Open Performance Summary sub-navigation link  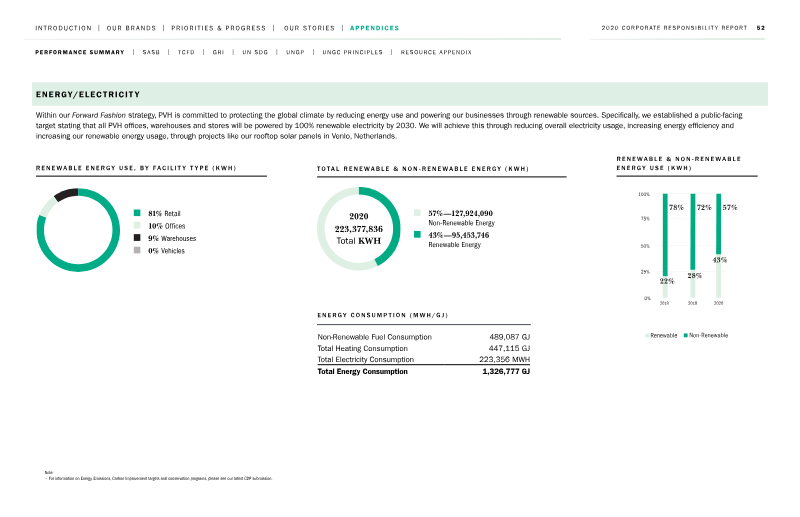80,52
